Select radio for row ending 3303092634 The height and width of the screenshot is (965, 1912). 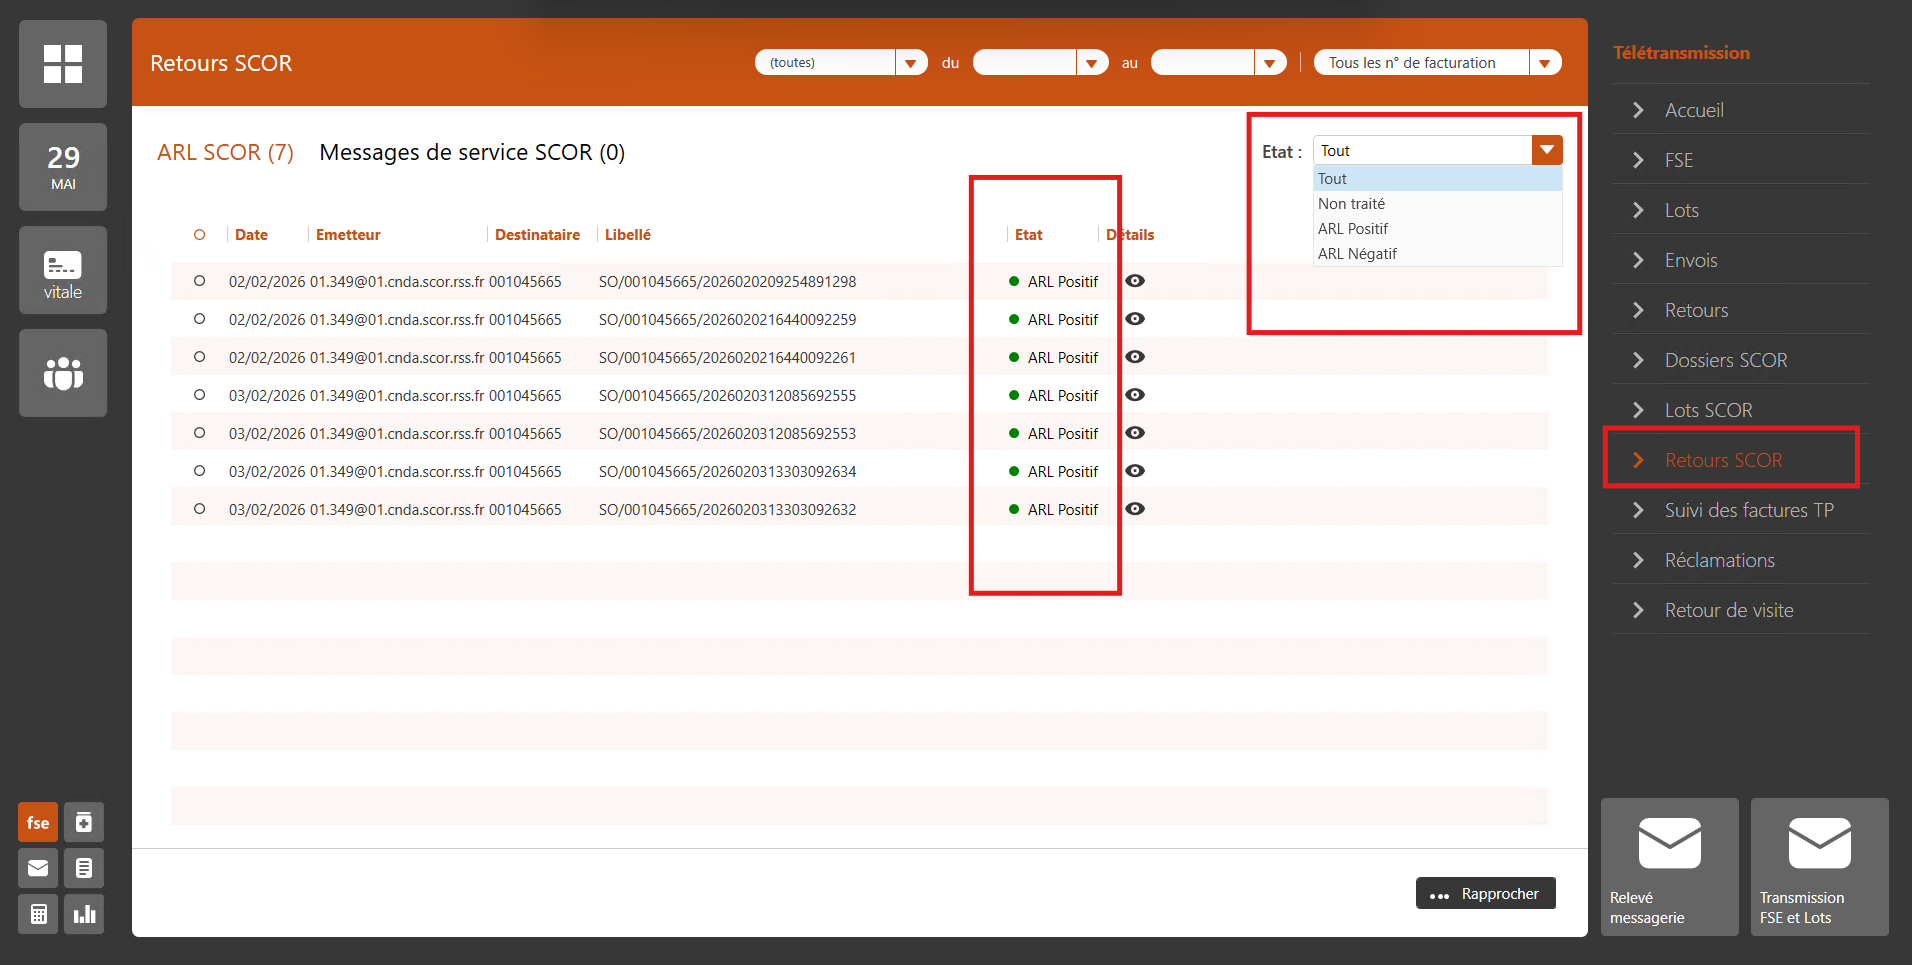[199, 471]
